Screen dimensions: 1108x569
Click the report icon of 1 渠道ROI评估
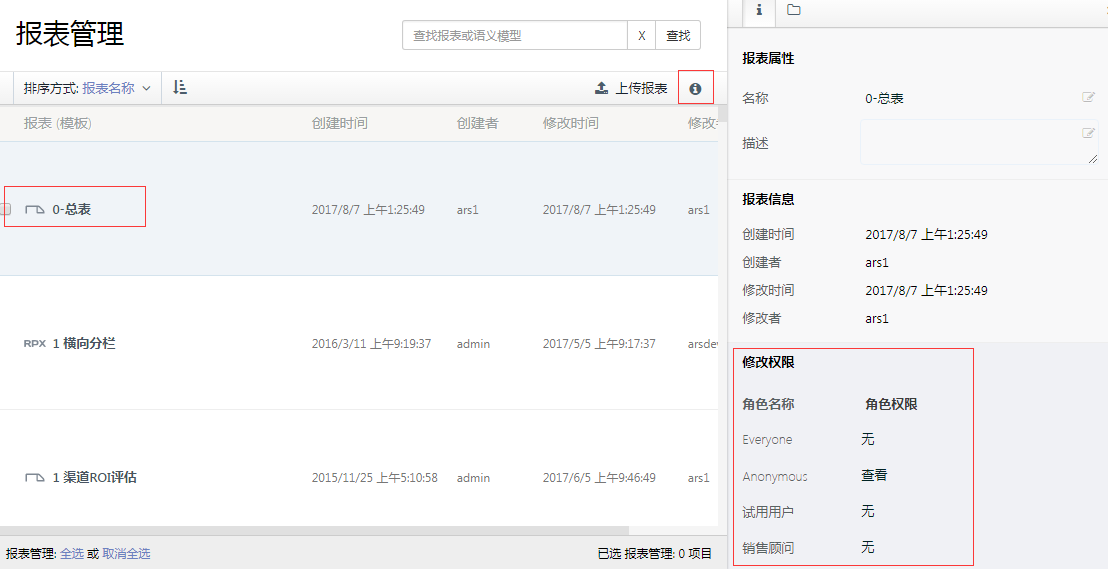click(x=35, y=478)
